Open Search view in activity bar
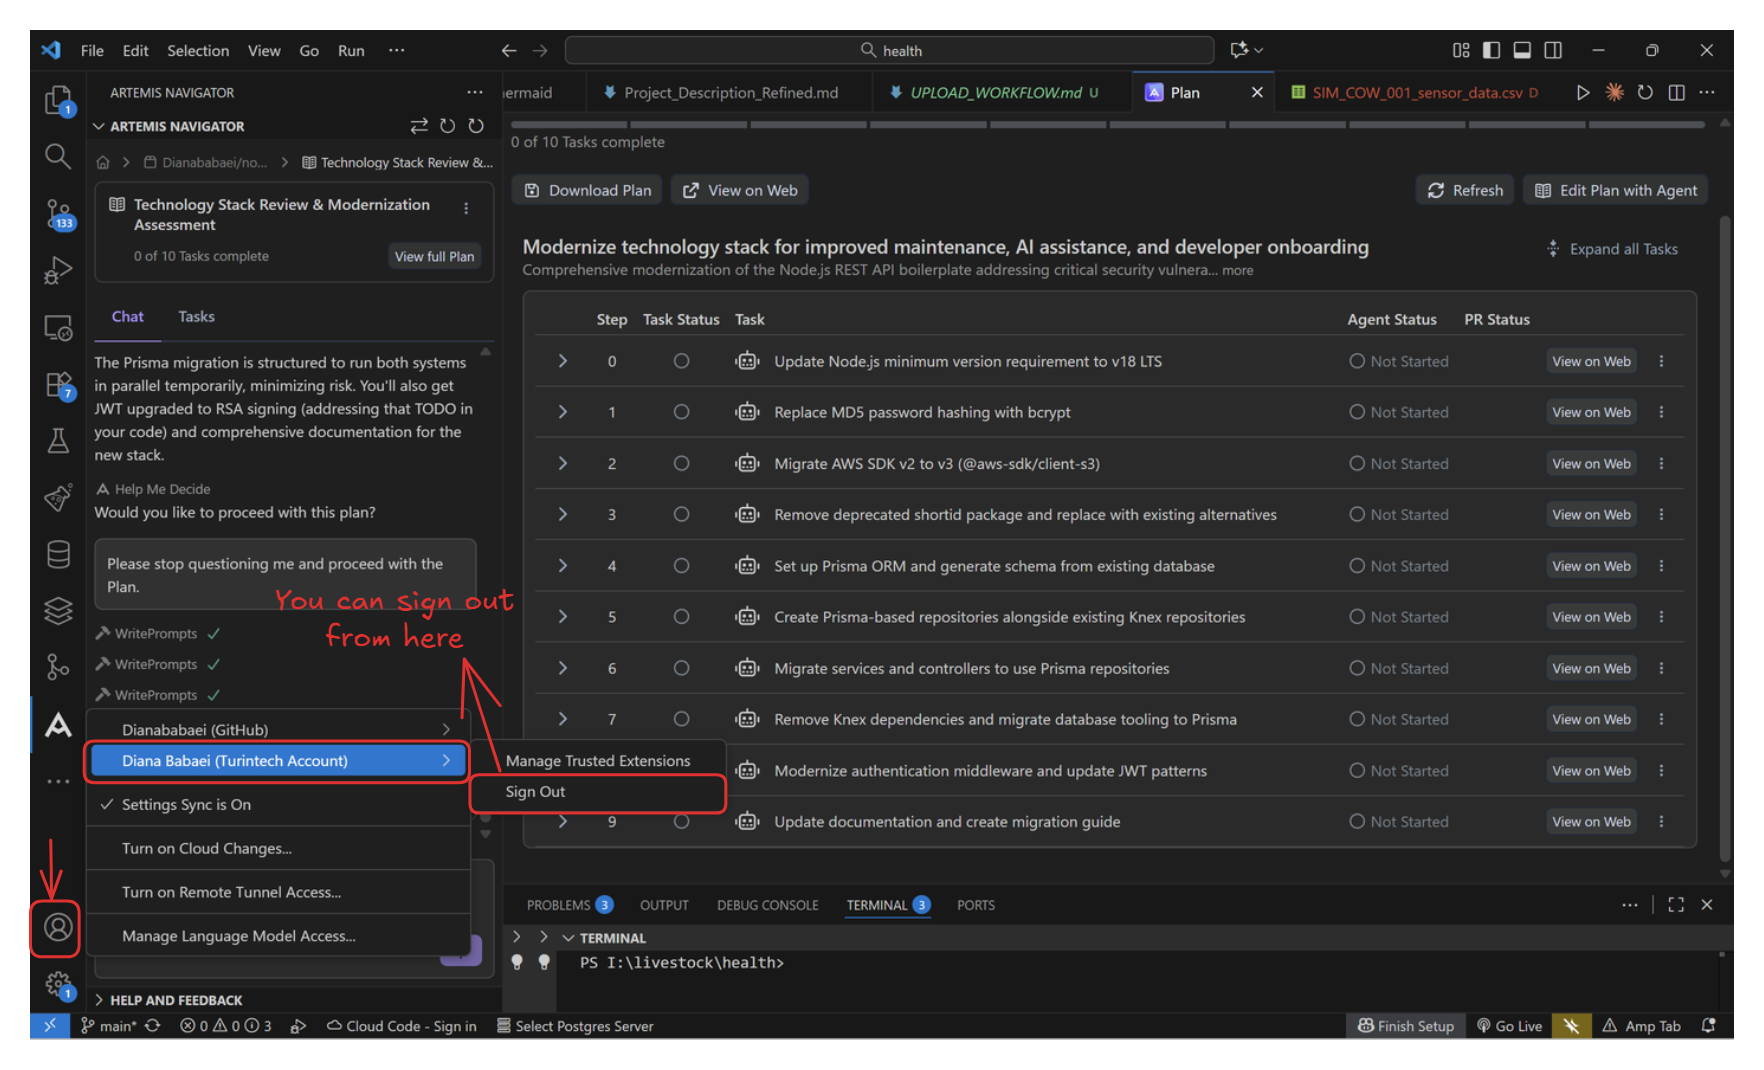The height and width of the screenshot is (1070, 1764). click(x=58, y=156)
